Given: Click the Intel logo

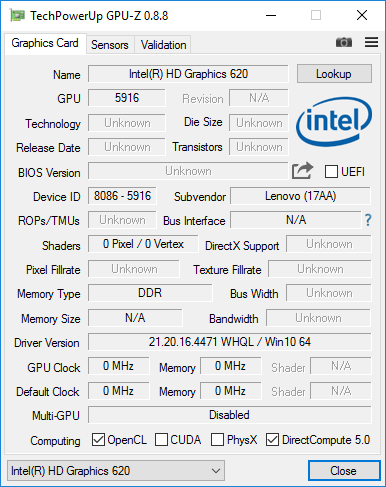Looking at the screenshot, I should (334, 121).
